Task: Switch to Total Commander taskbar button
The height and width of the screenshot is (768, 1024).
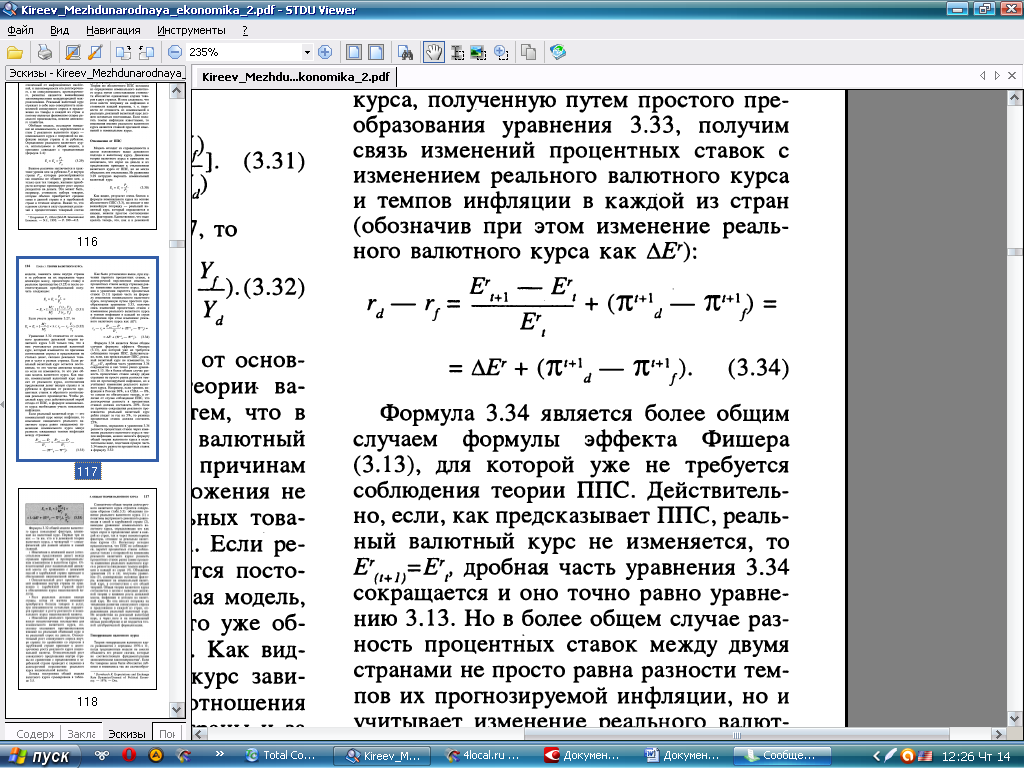Action: click(282, 756)
